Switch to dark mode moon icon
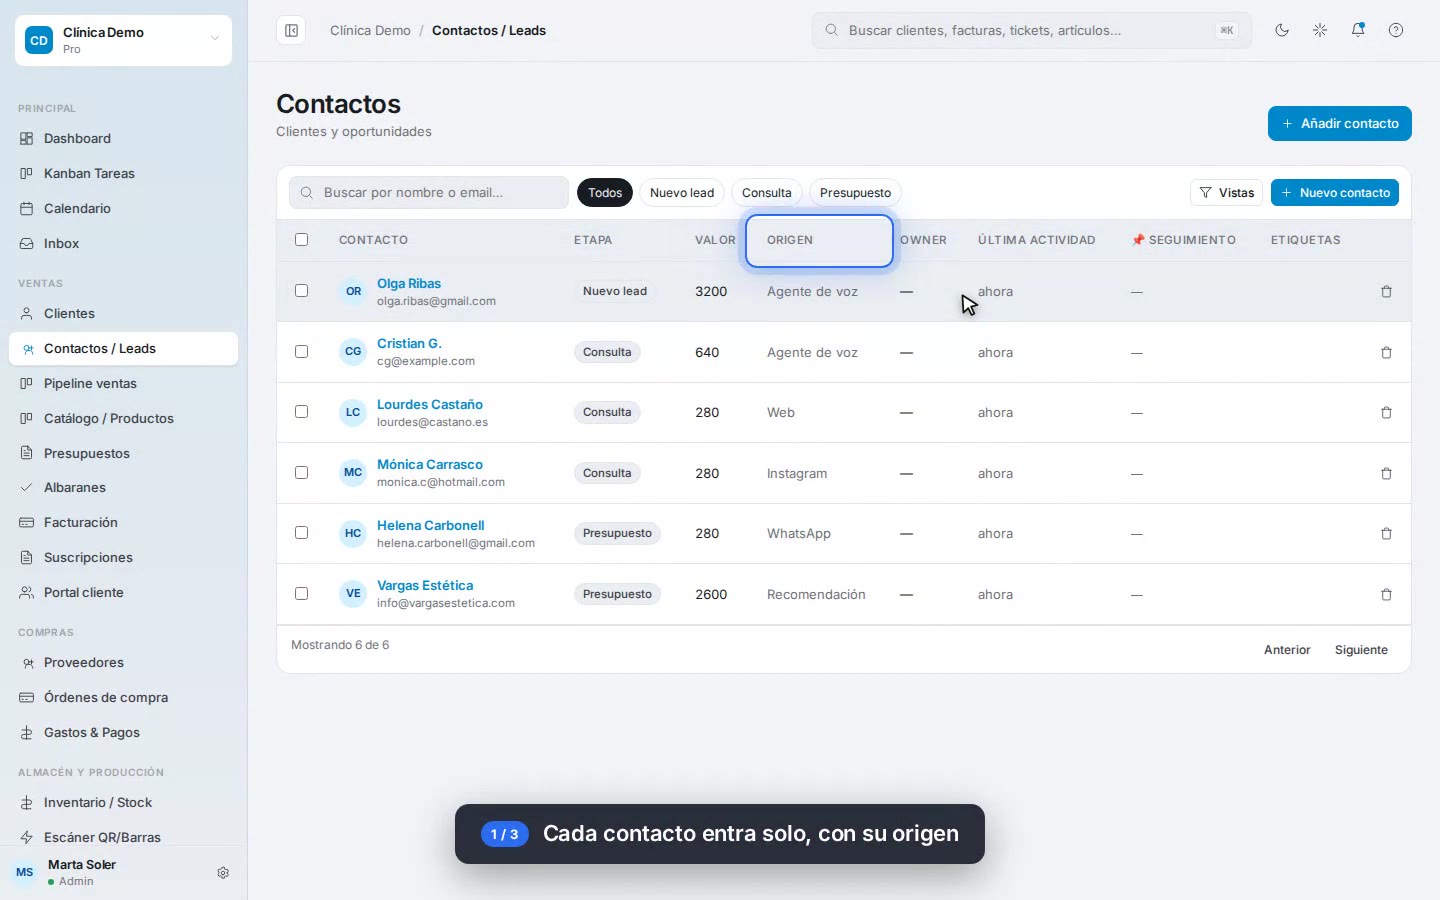The width and height of the screenshot is (1440, 900). (1282, 30)
